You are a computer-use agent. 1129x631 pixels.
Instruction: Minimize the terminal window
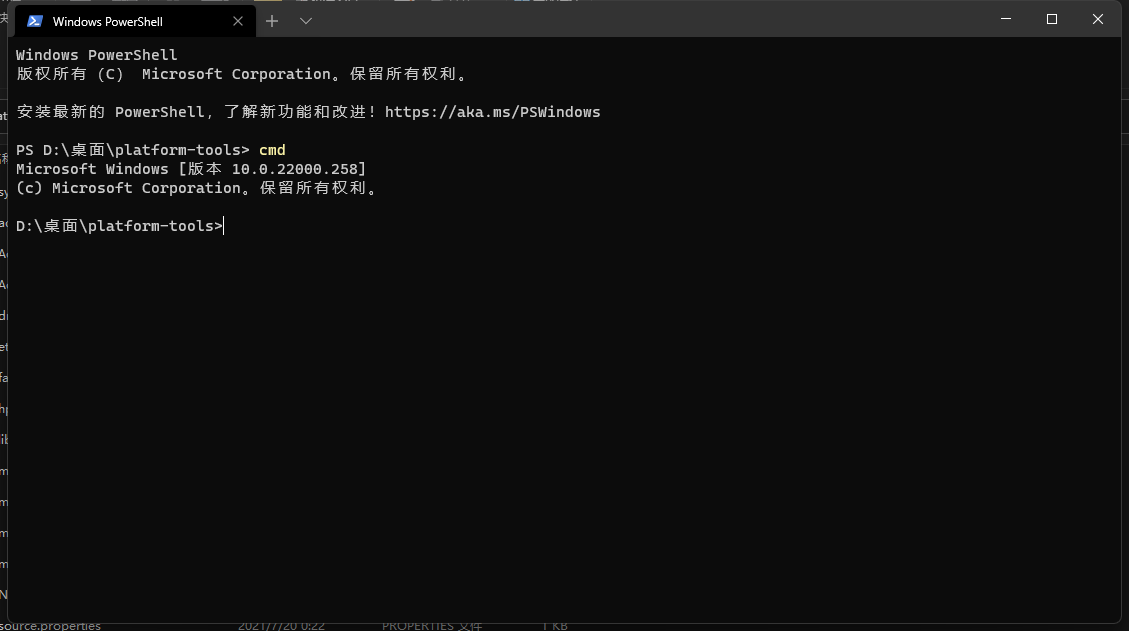1006,19
